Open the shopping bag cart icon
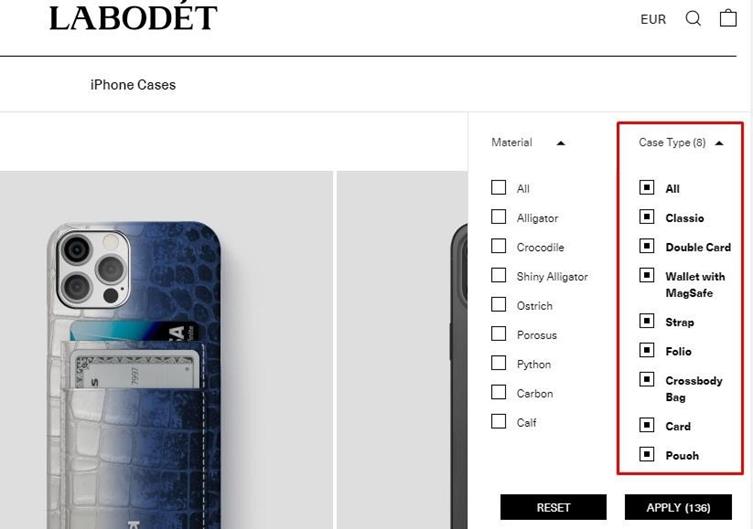The image size is (753, 529). tap(728, 18)
